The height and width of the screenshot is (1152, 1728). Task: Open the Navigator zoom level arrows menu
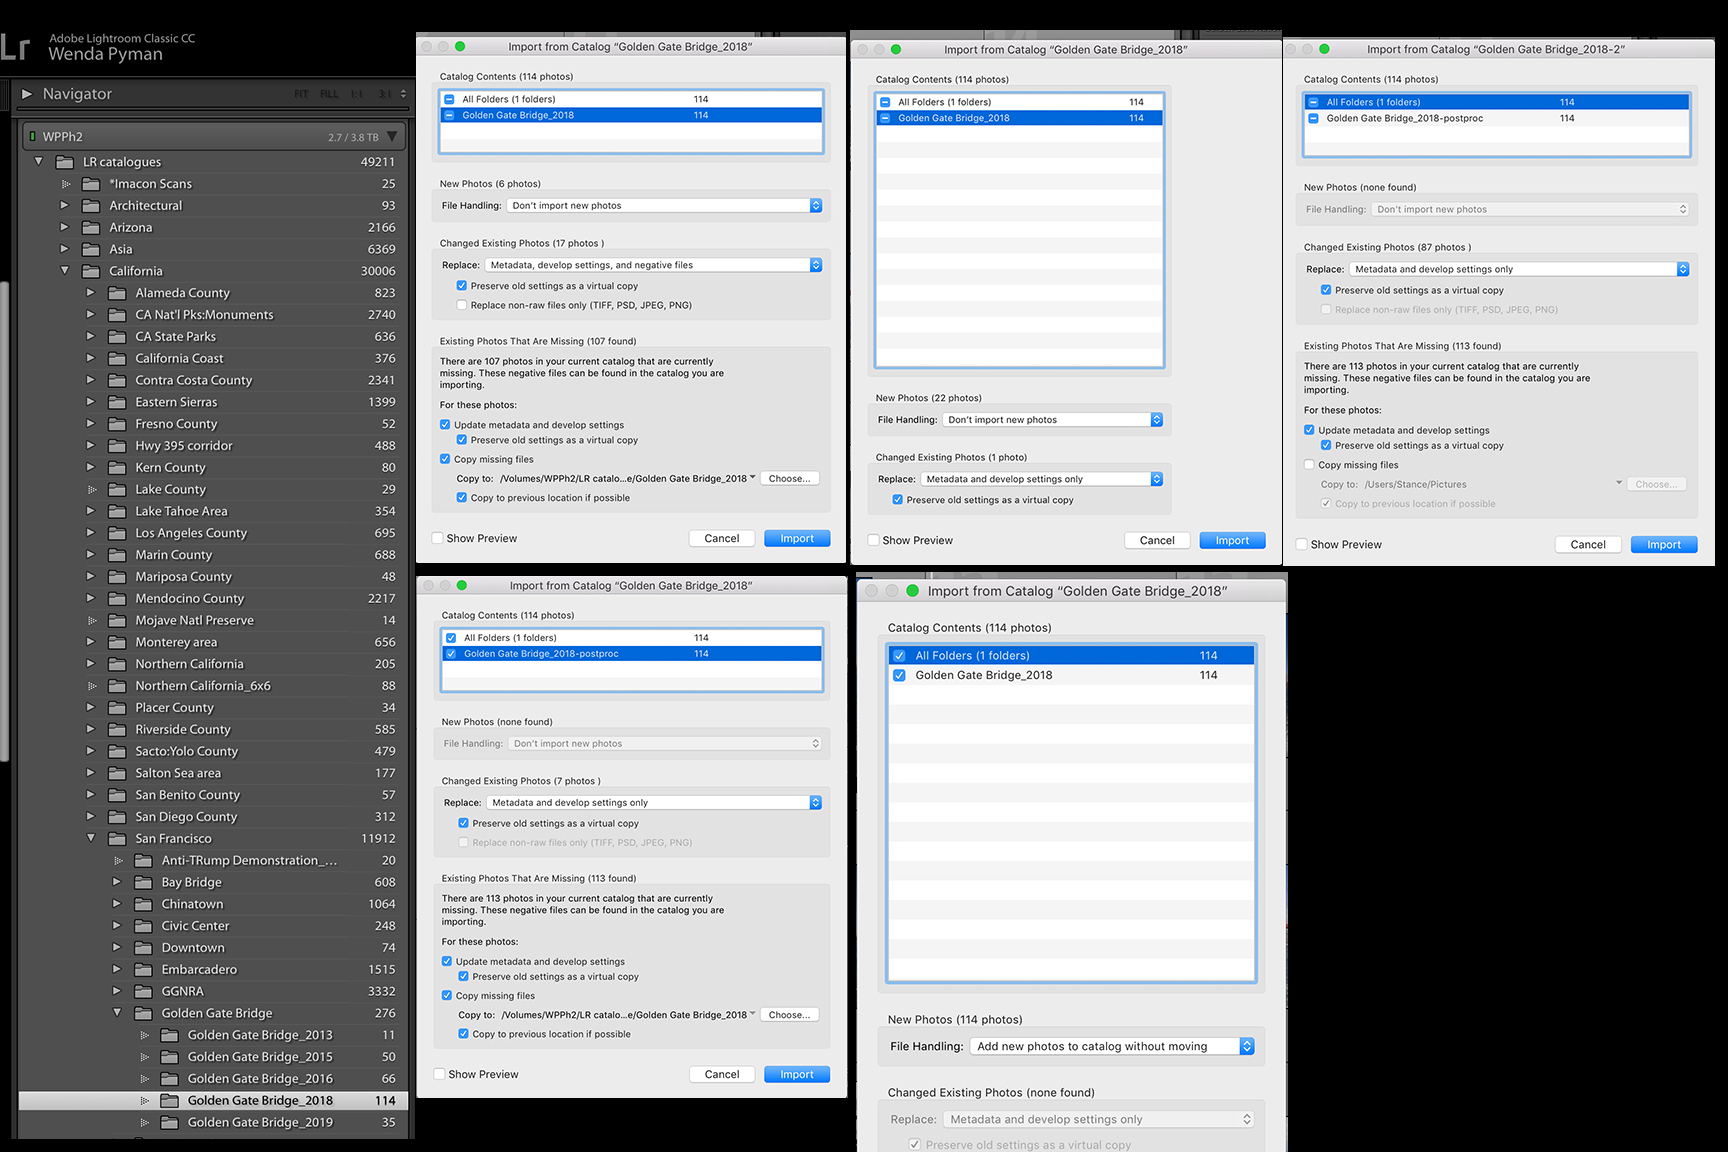tap(403, 94)
